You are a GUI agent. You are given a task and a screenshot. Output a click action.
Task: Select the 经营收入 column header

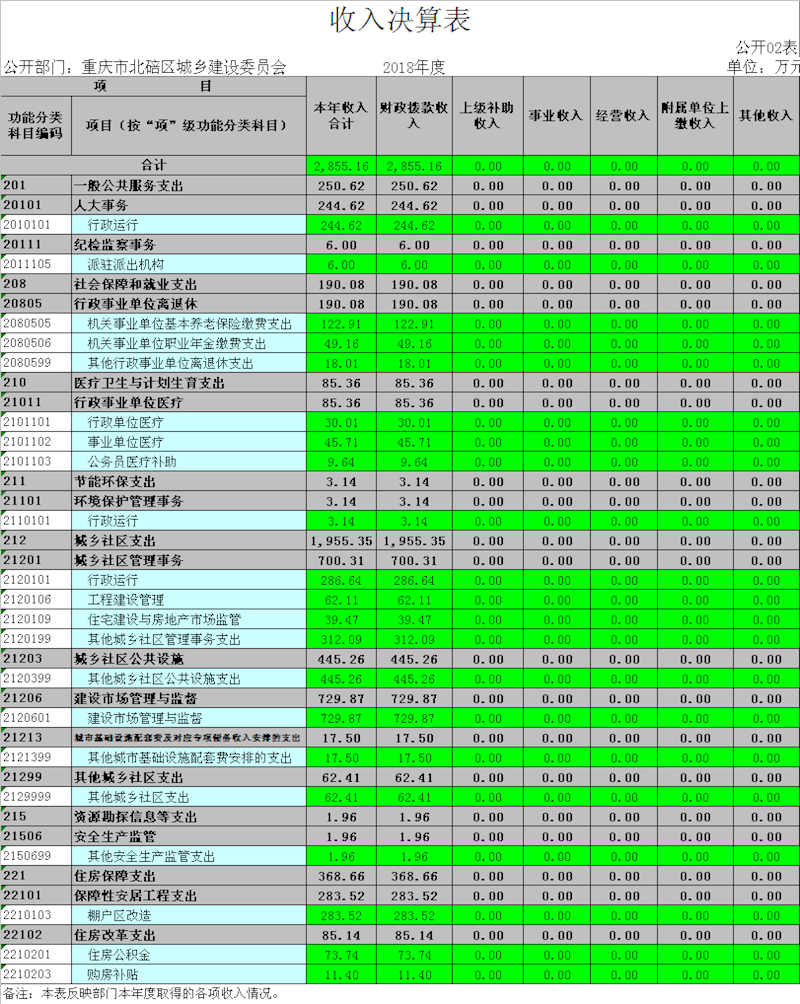pos(624,116)
